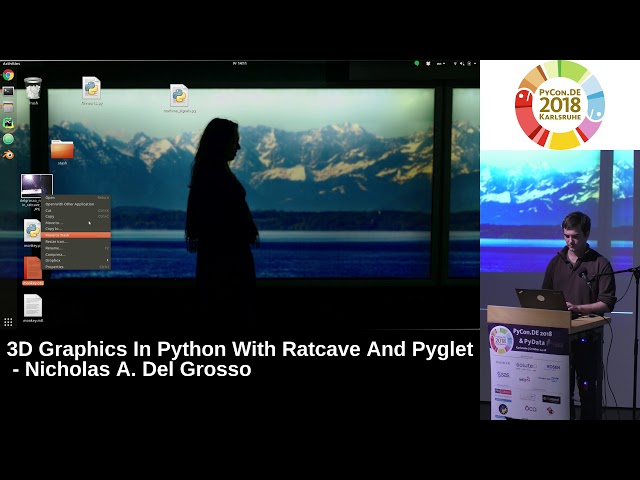Screen dimensions: 640x480
Task: Open the 'en' keyboard layout dropdown
Action: (441, 64)
